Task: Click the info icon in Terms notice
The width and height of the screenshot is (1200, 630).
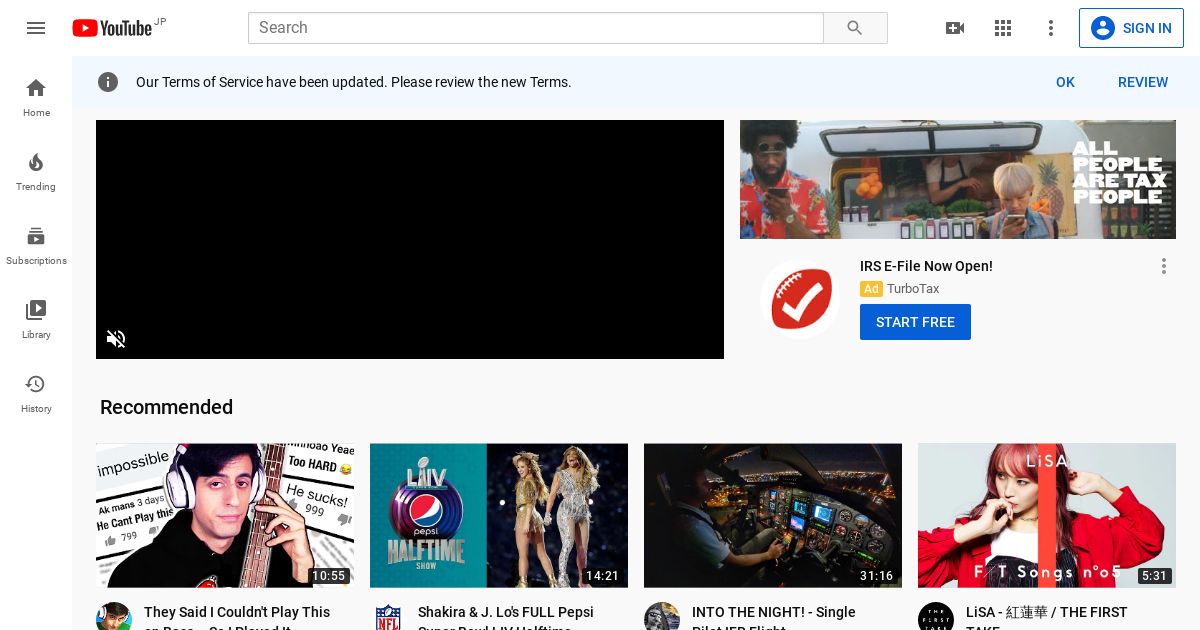Action: 108,82
